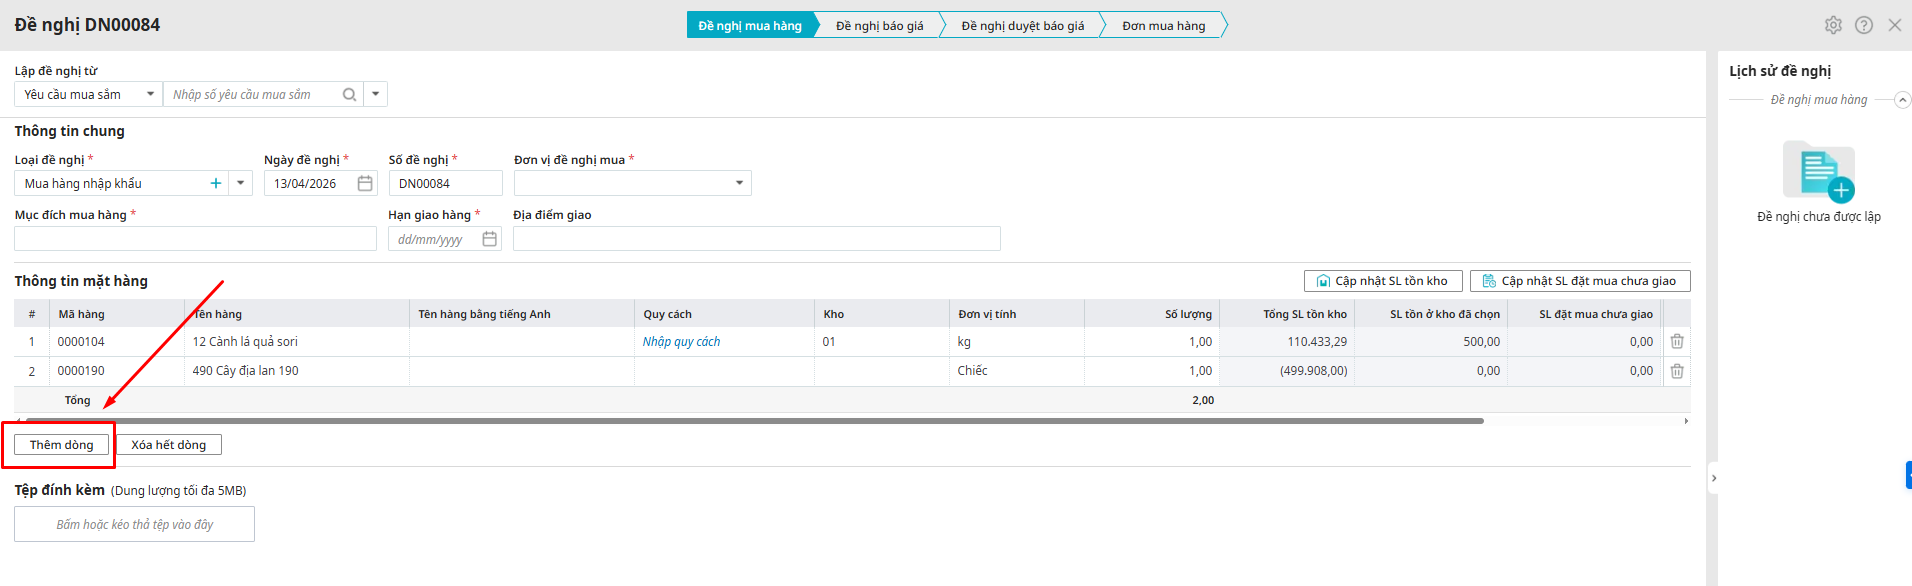Select cell 0000104 in Mã hàng

[x=117, y=342]
